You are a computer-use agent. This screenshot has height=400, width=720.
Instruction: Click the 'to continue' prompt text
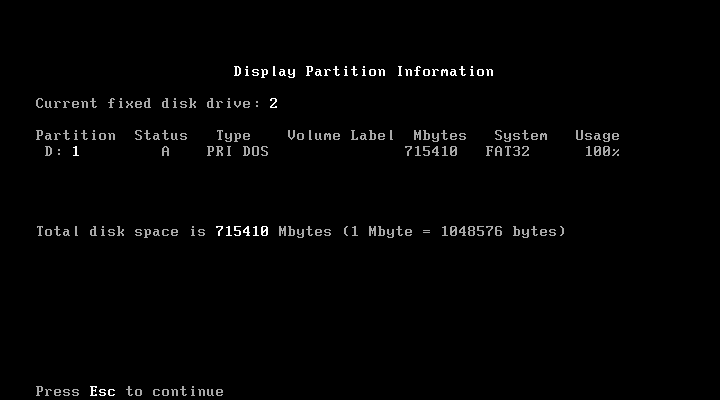coord(174,392)
